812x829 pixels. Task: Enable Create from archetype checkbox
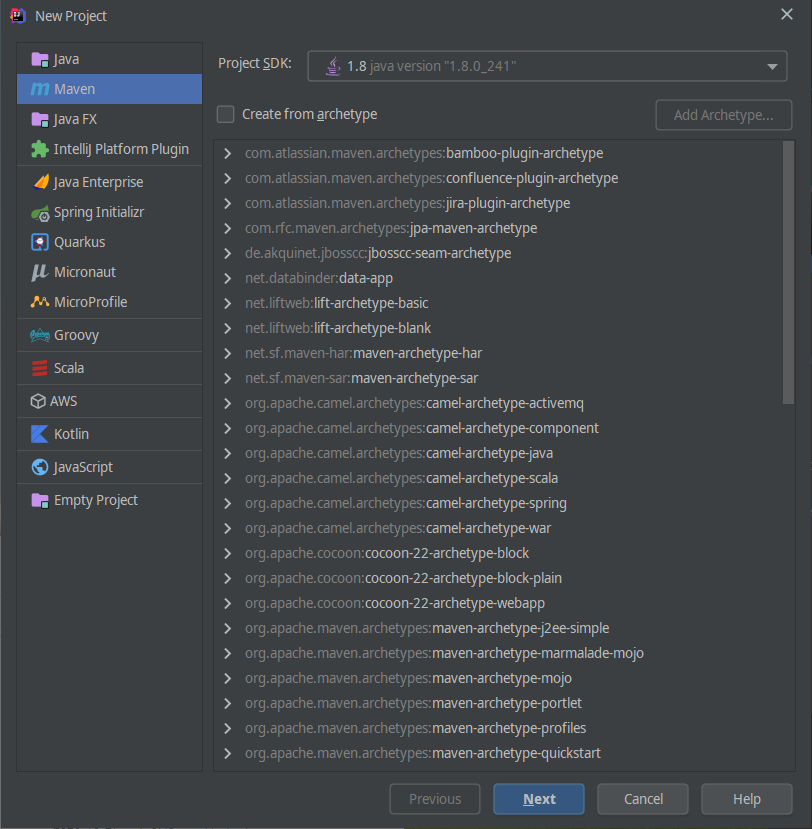coord(225,114)
